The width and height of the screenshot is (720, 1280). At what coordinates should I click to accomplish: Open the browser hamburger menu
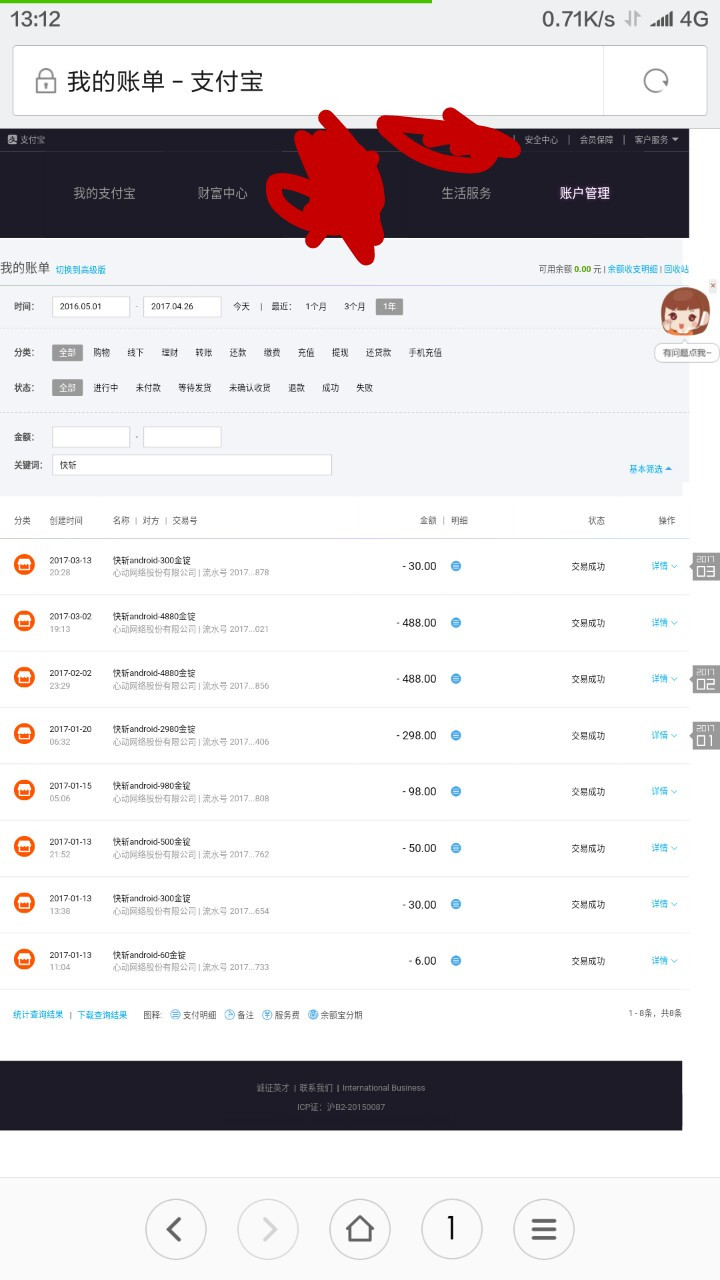(544, 1229)
